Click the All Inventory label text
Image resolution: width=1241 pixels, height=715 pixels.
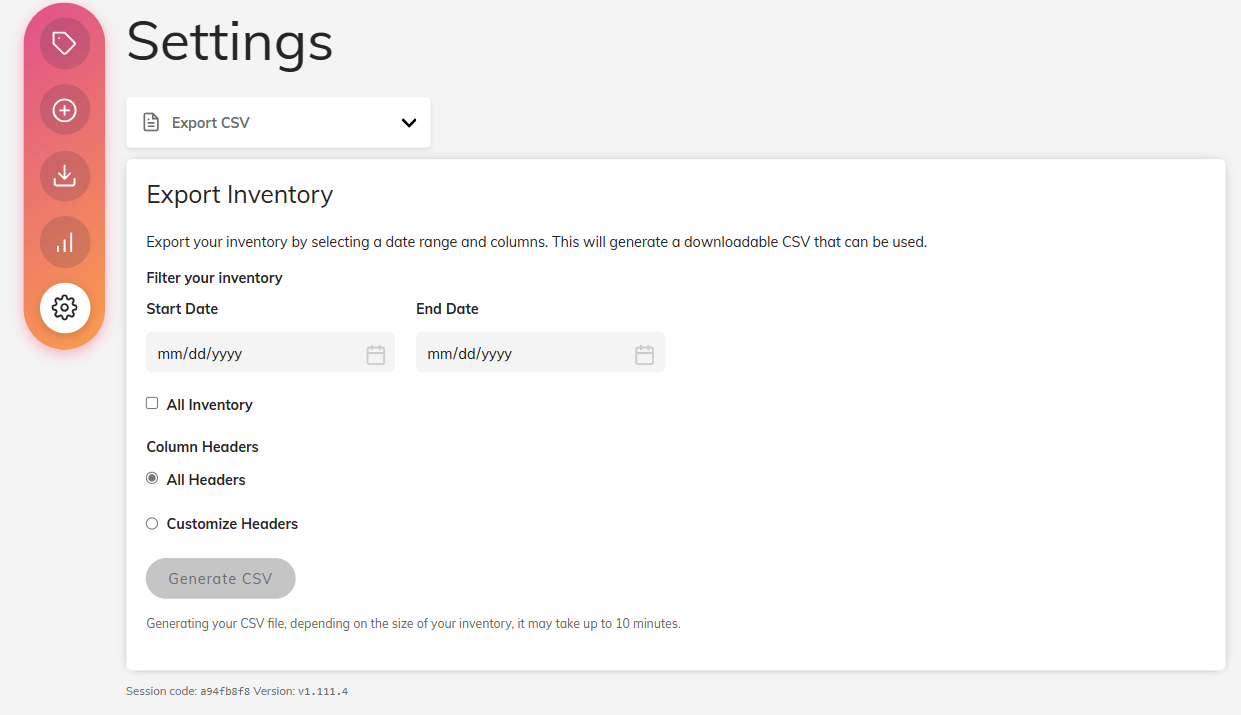209,405
